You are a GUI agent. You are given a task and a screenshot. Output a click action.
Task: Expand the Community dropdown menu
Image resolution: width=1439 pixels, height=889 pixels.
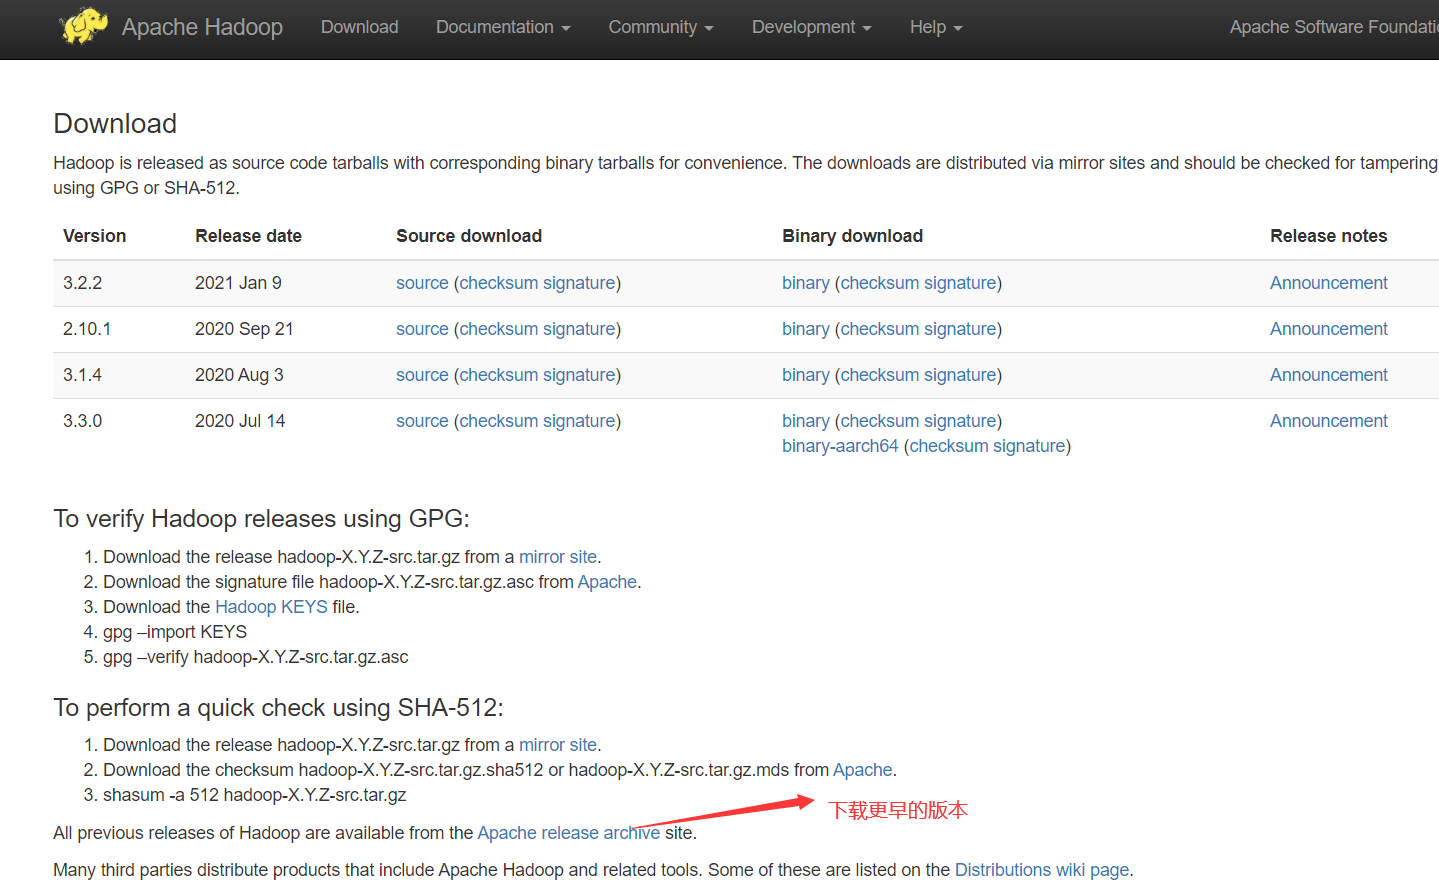coord(661,27)
